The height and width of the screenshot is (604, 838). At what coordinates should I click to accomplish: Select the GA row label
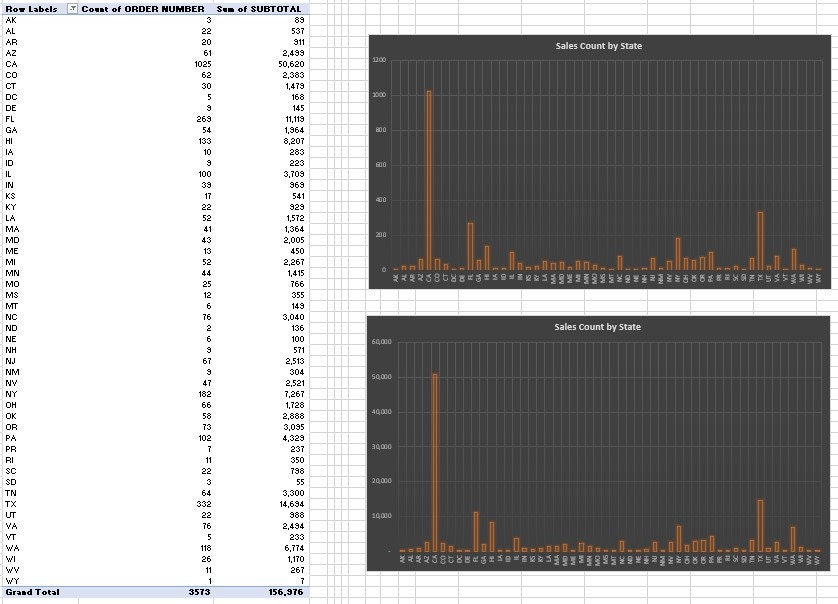11,130
